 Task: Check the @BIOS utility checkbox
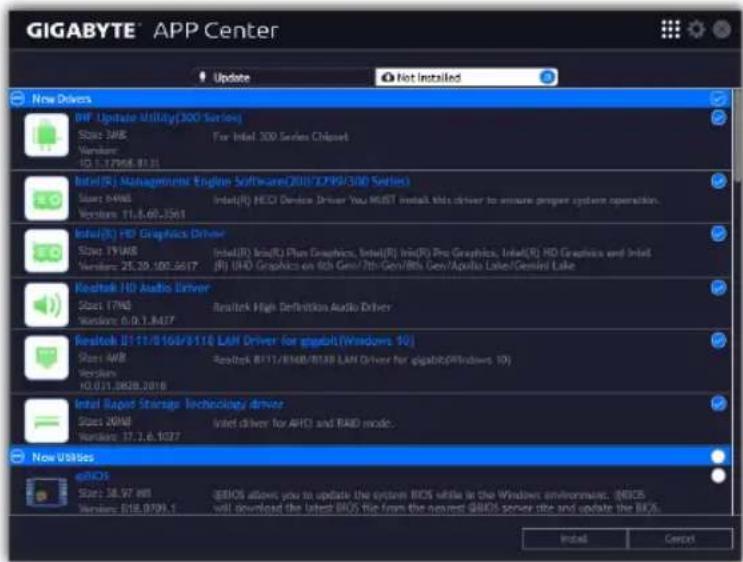point(718,476)
